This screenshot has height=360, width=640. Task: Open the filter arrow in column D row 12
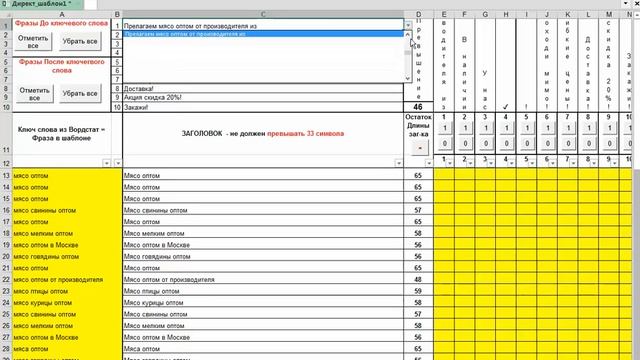429,163
